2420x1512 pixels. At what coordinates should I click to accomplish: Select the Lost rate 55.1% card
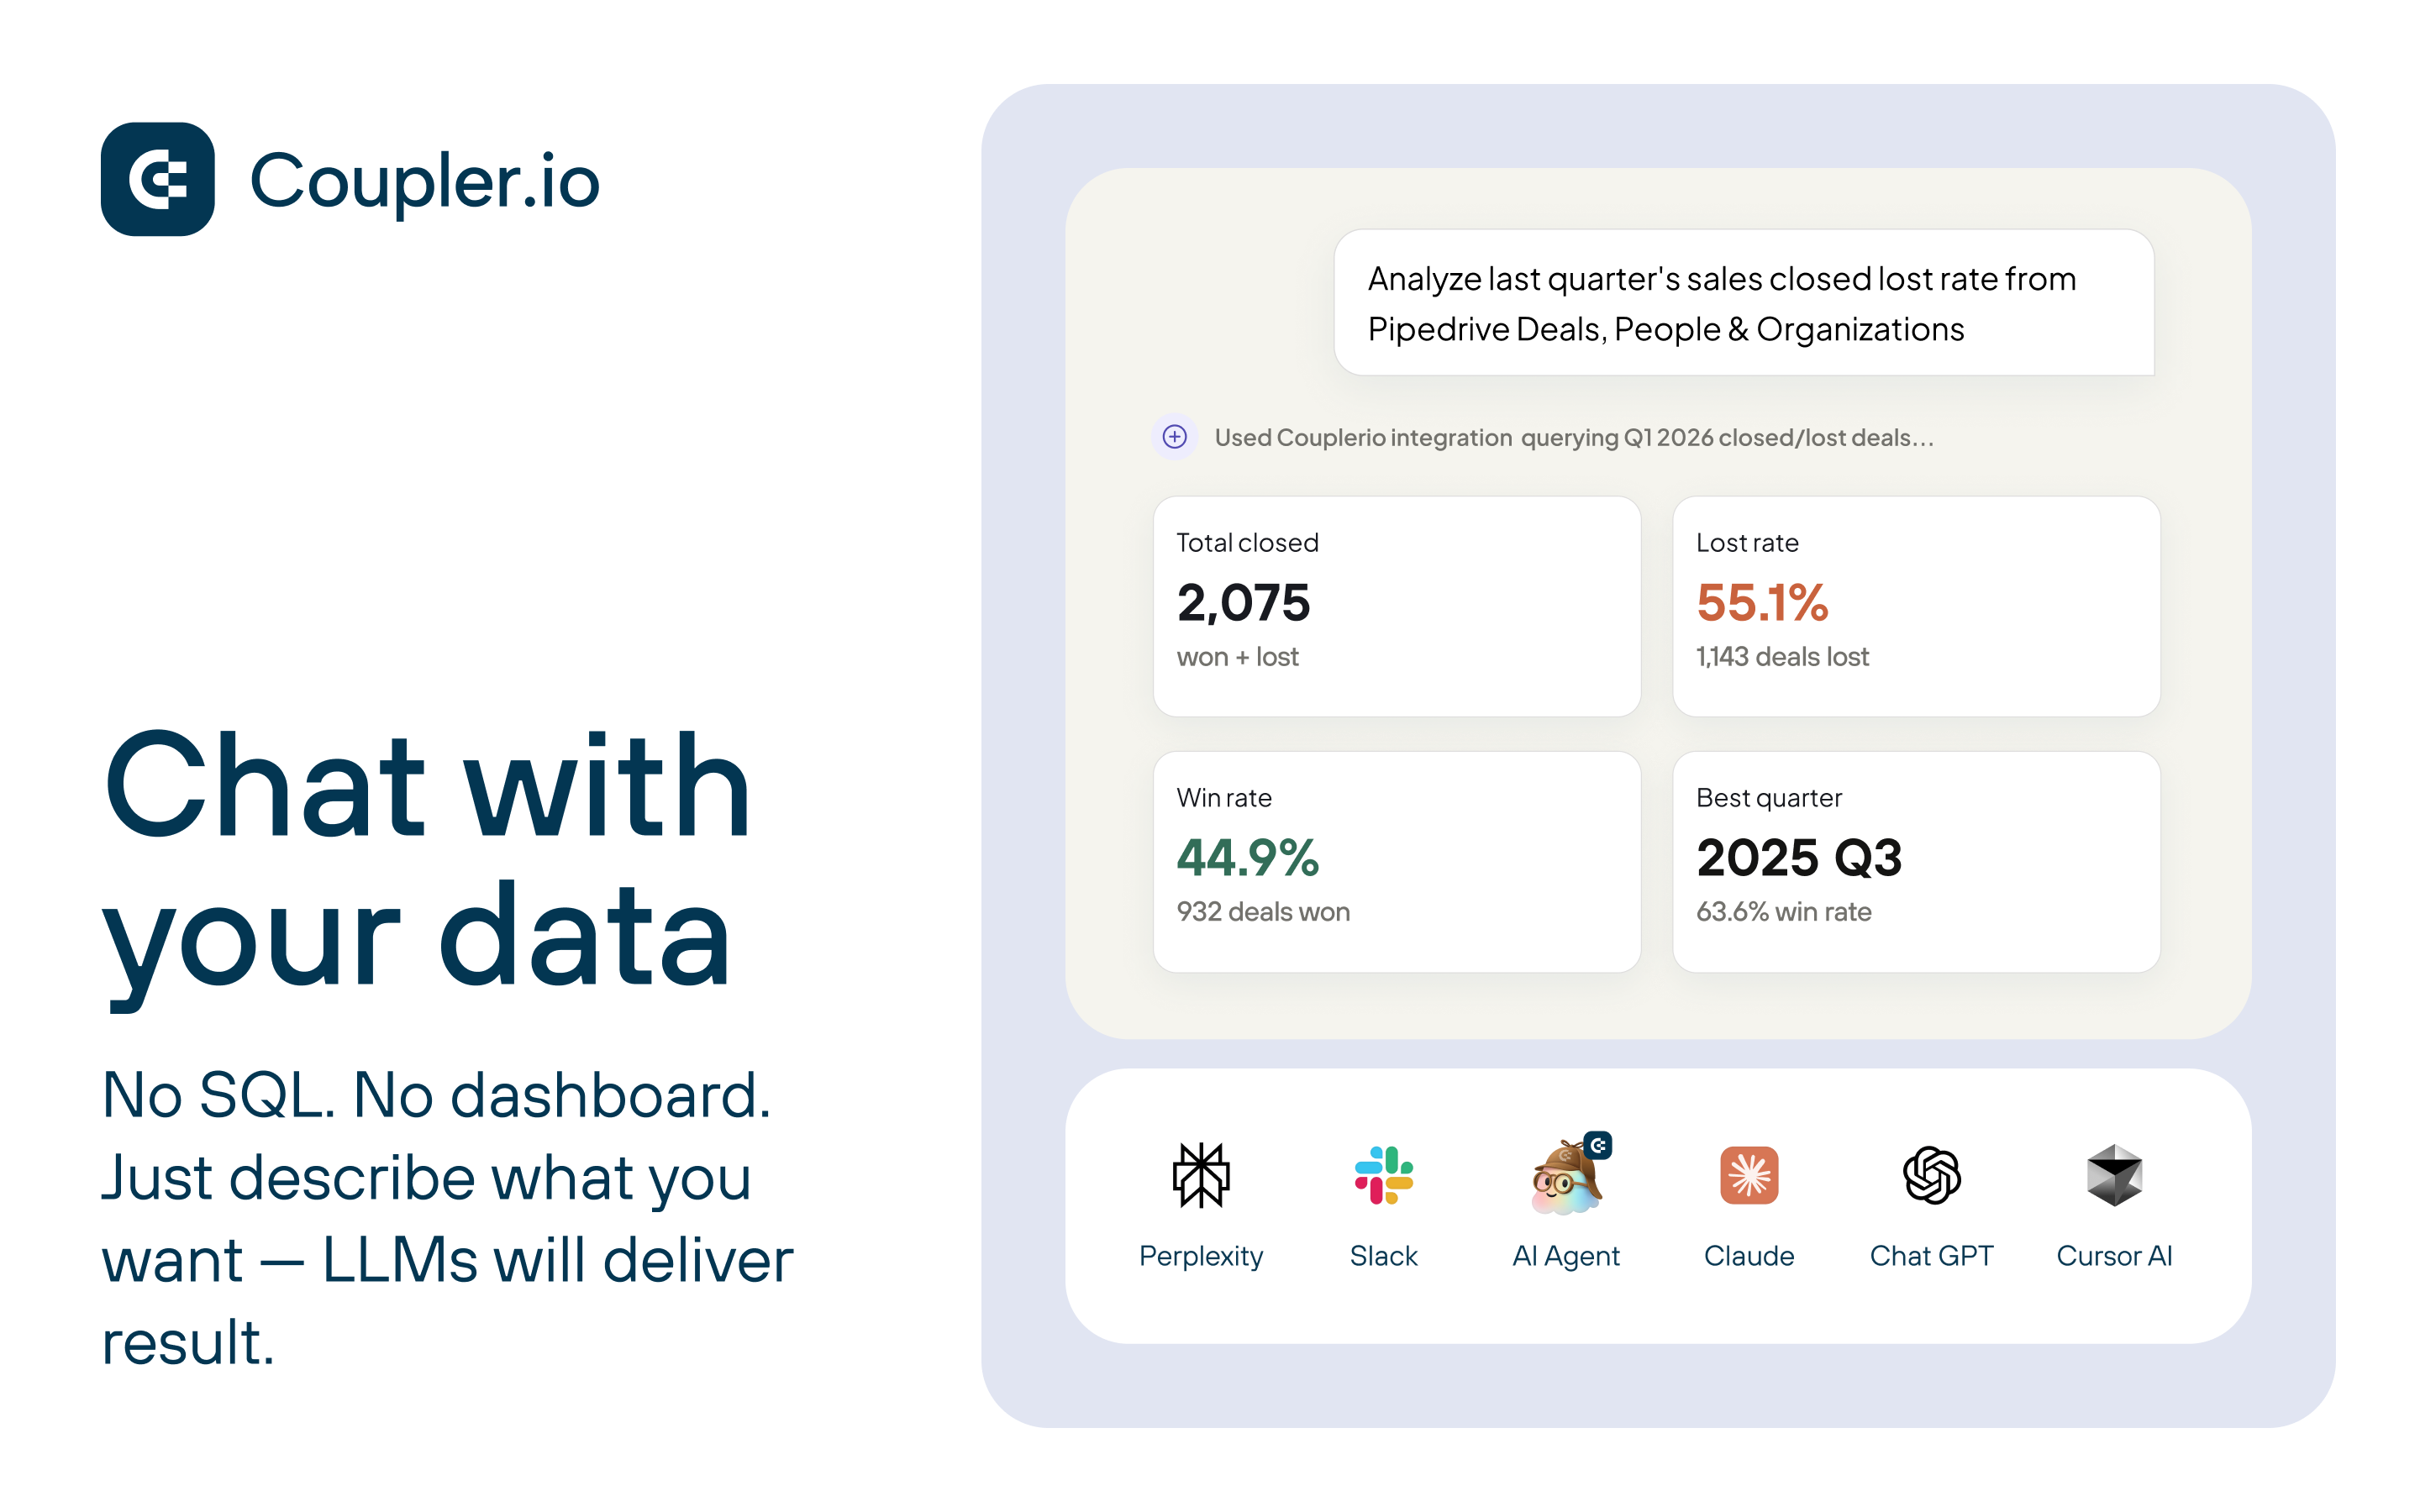1916,607
